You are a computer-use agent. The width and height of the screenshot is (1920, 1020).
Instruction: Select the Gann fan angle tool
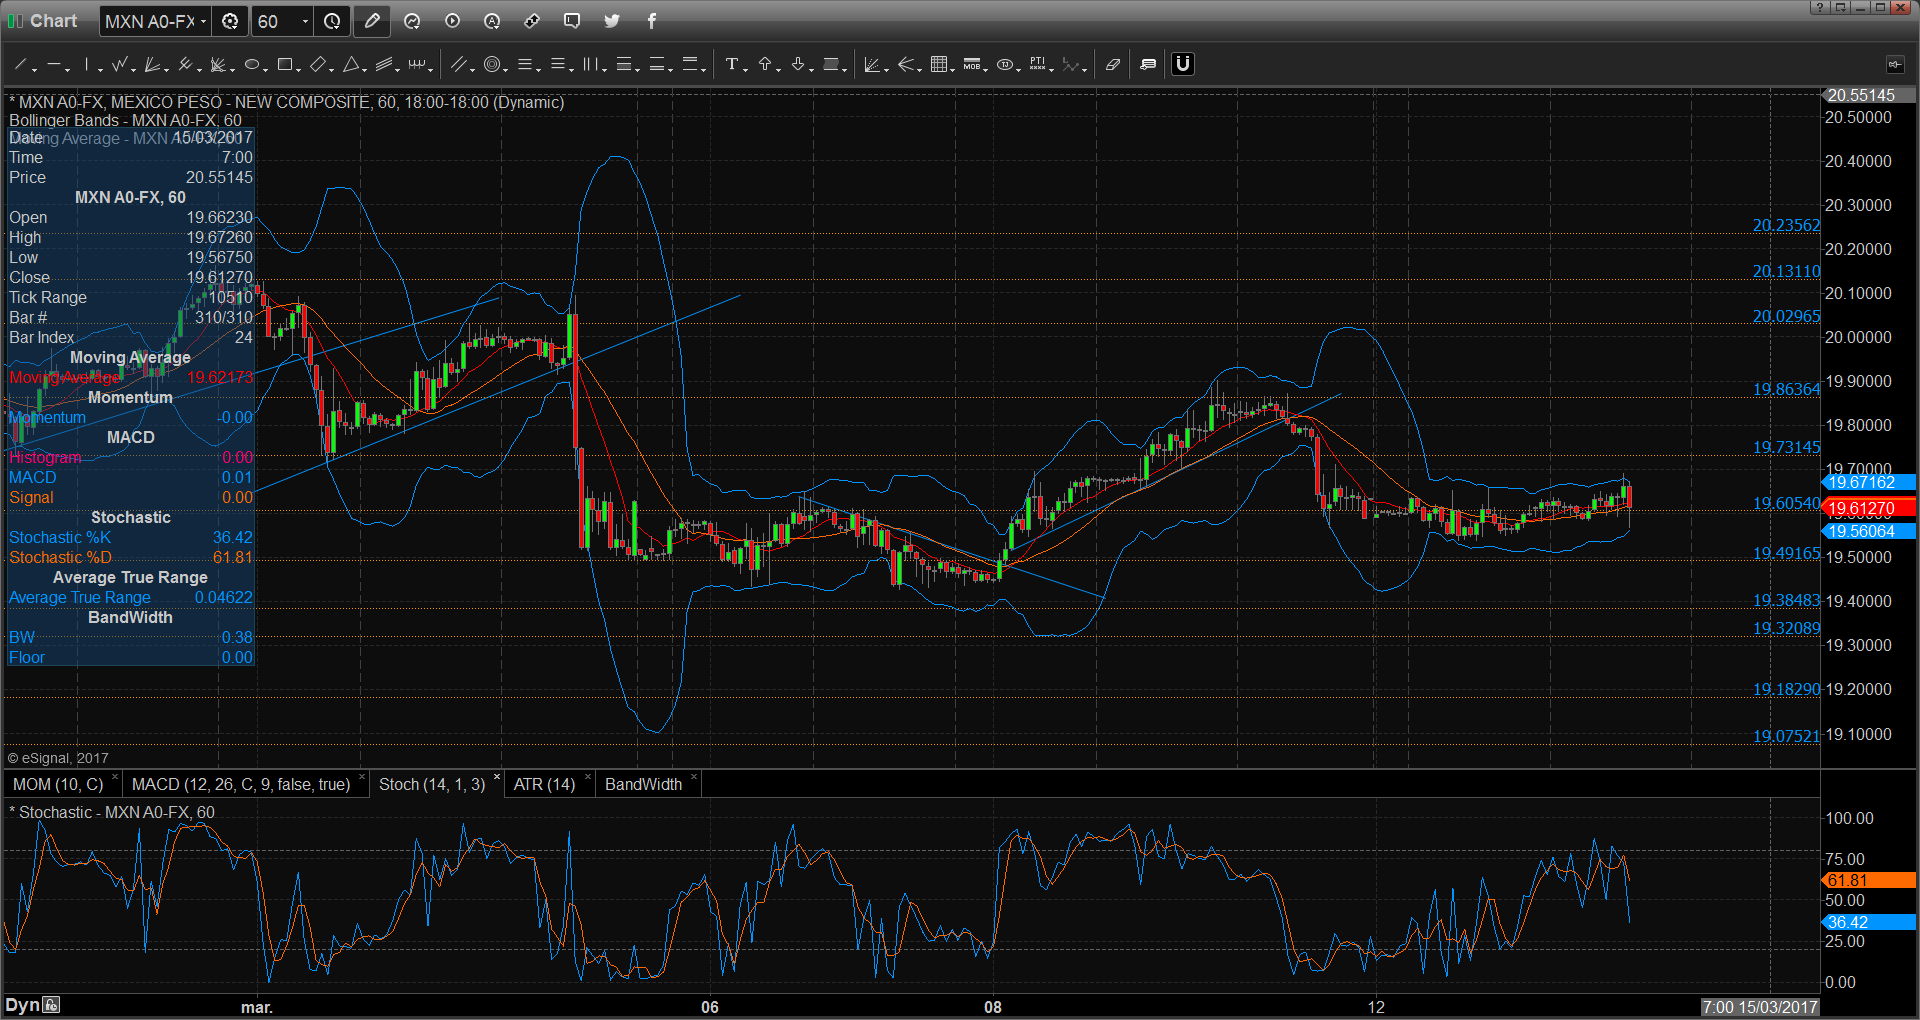(x=871, y=65)
